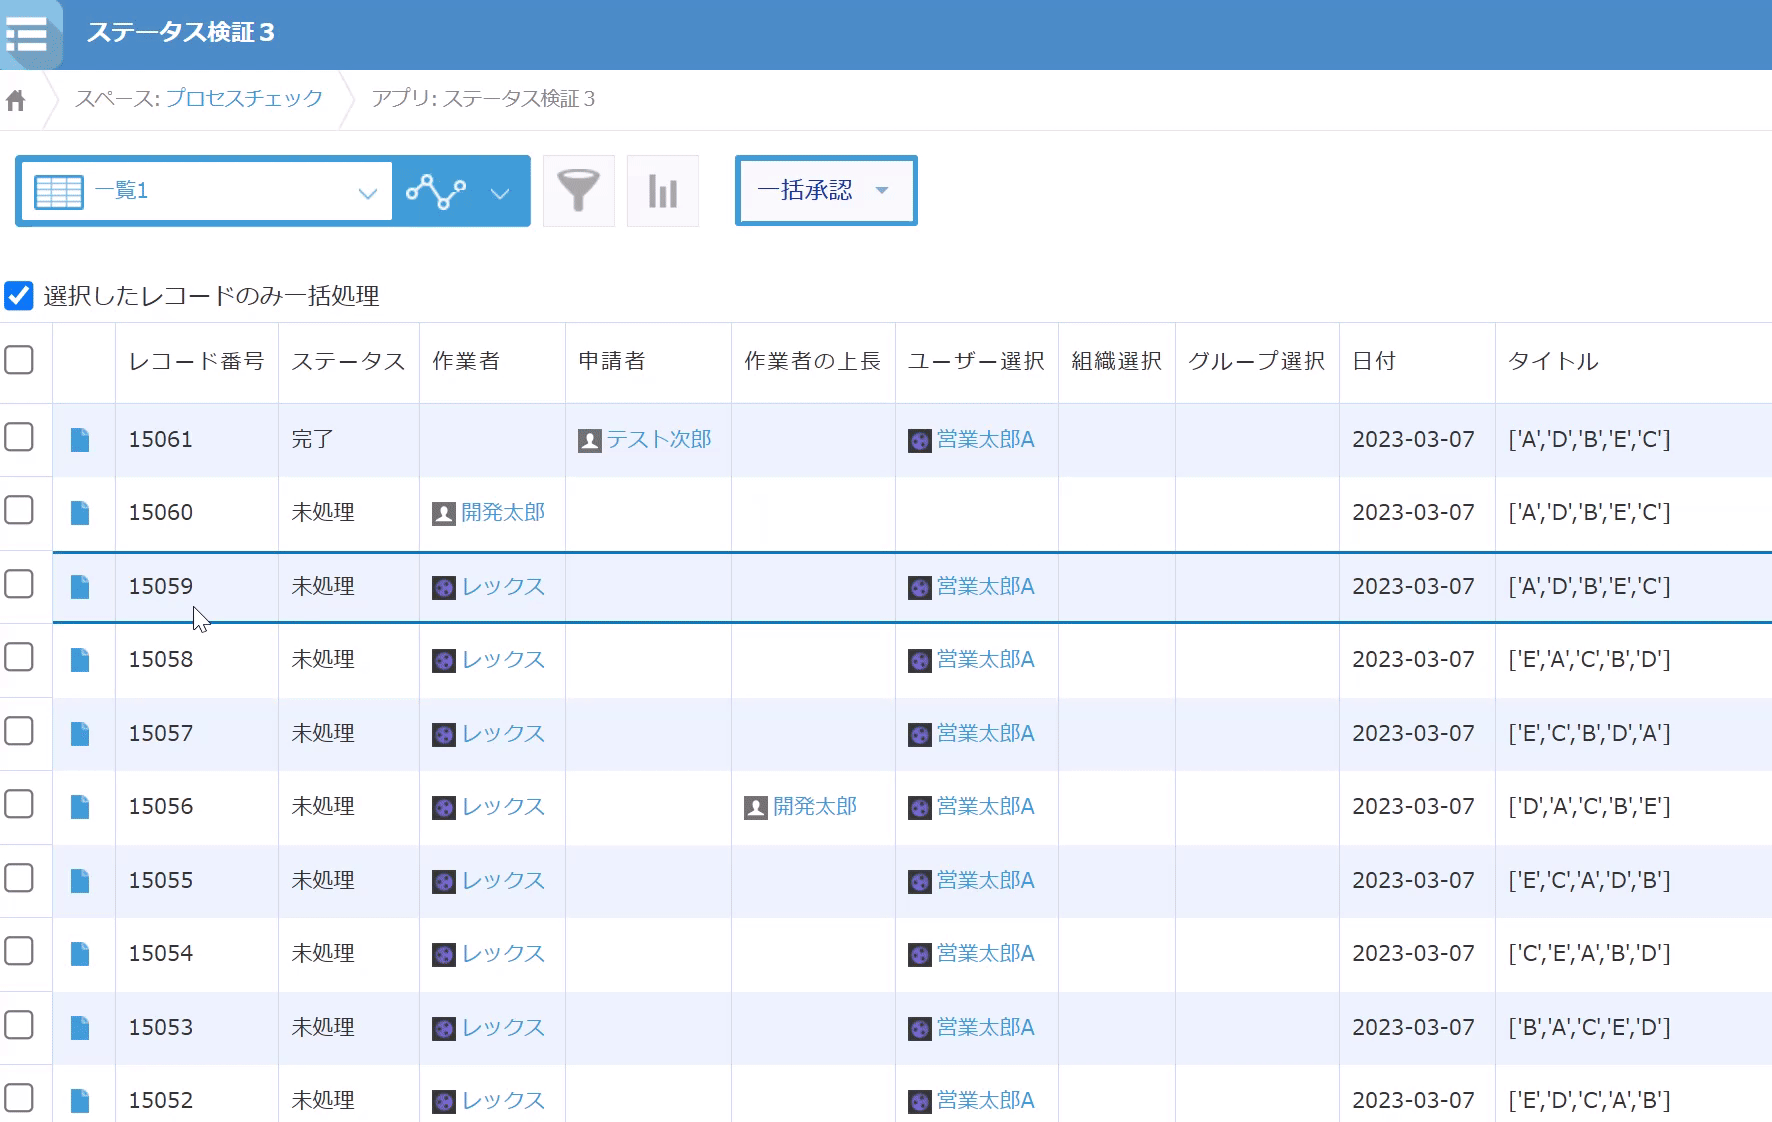Toggle the select-all header checkbox

19,360
